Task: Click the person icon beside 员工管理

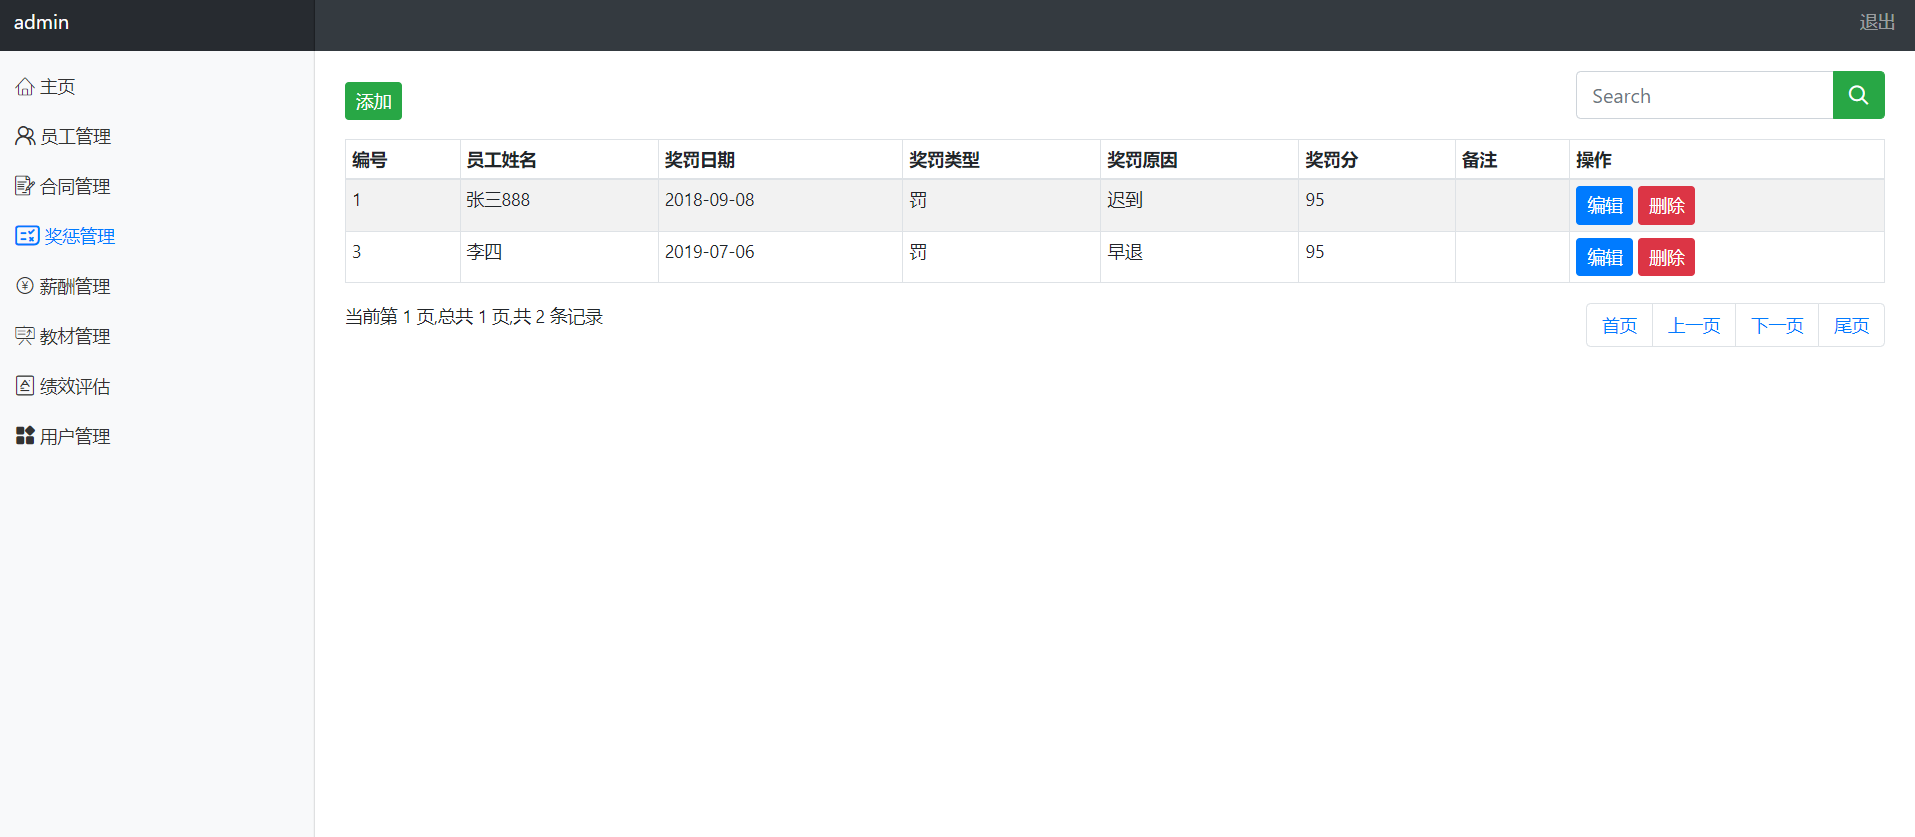Action: 25,136
